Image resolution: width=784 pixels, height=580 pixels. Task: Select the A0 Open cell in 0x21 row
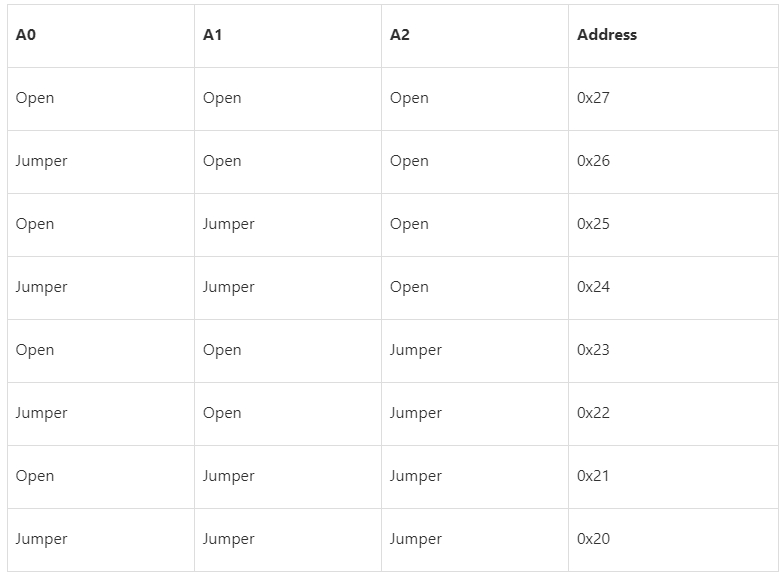(x=35, y=476)
